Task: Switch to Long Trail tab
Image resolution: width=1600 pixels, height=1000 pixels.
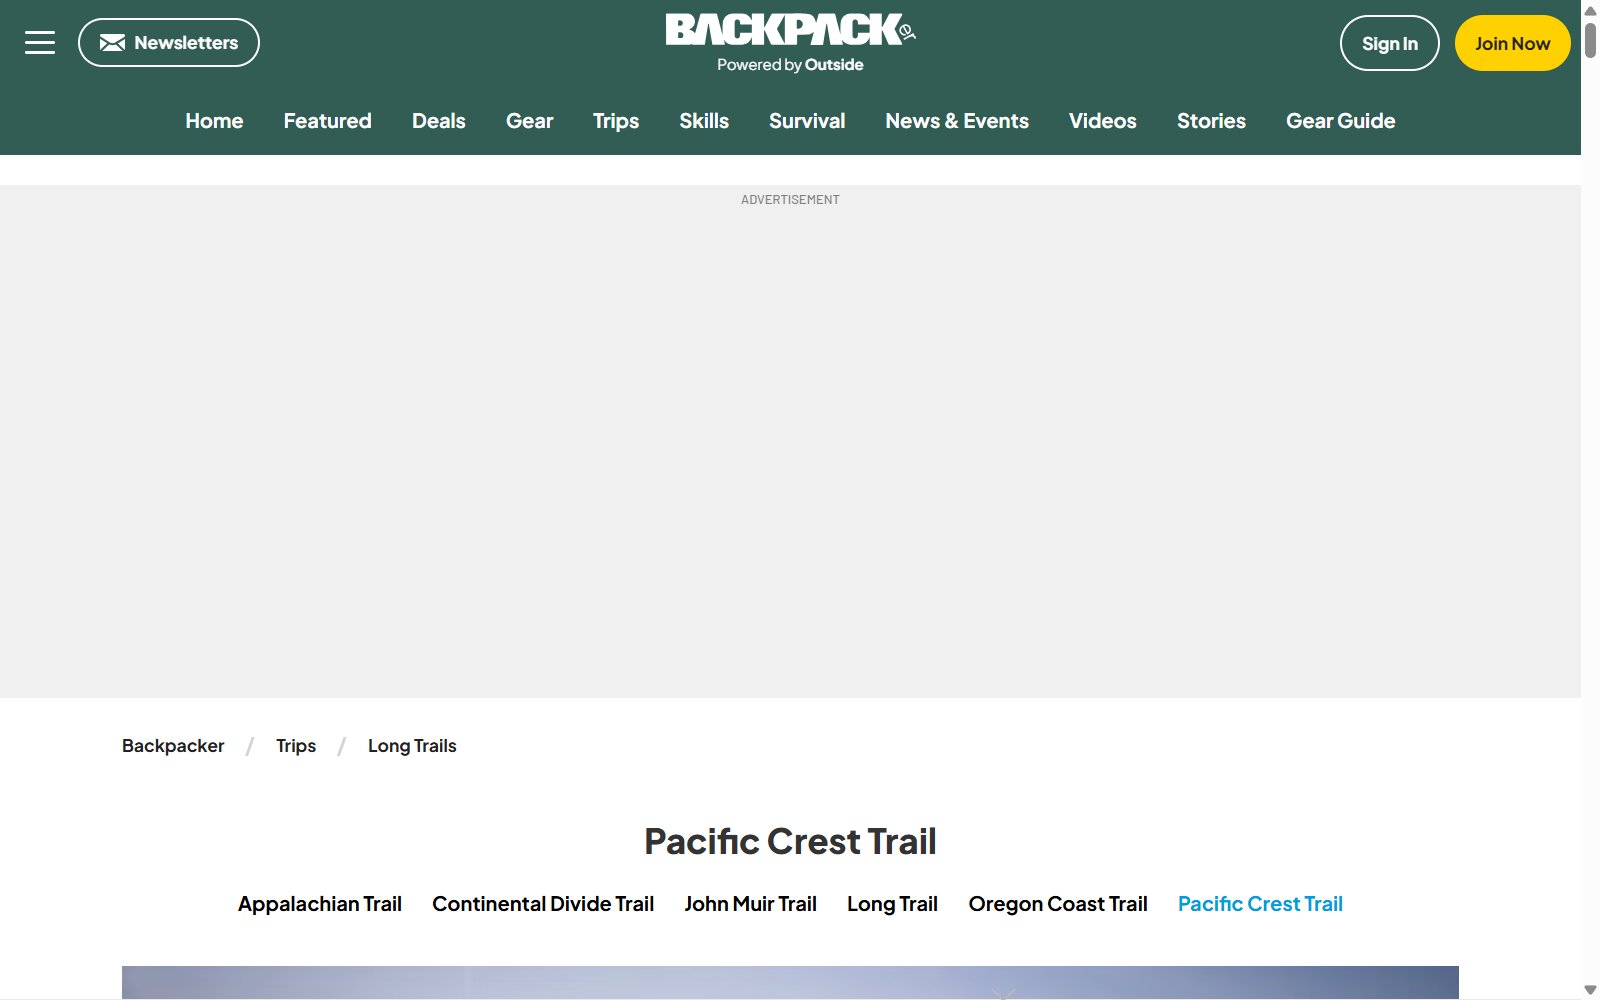Action: [892, 904]
